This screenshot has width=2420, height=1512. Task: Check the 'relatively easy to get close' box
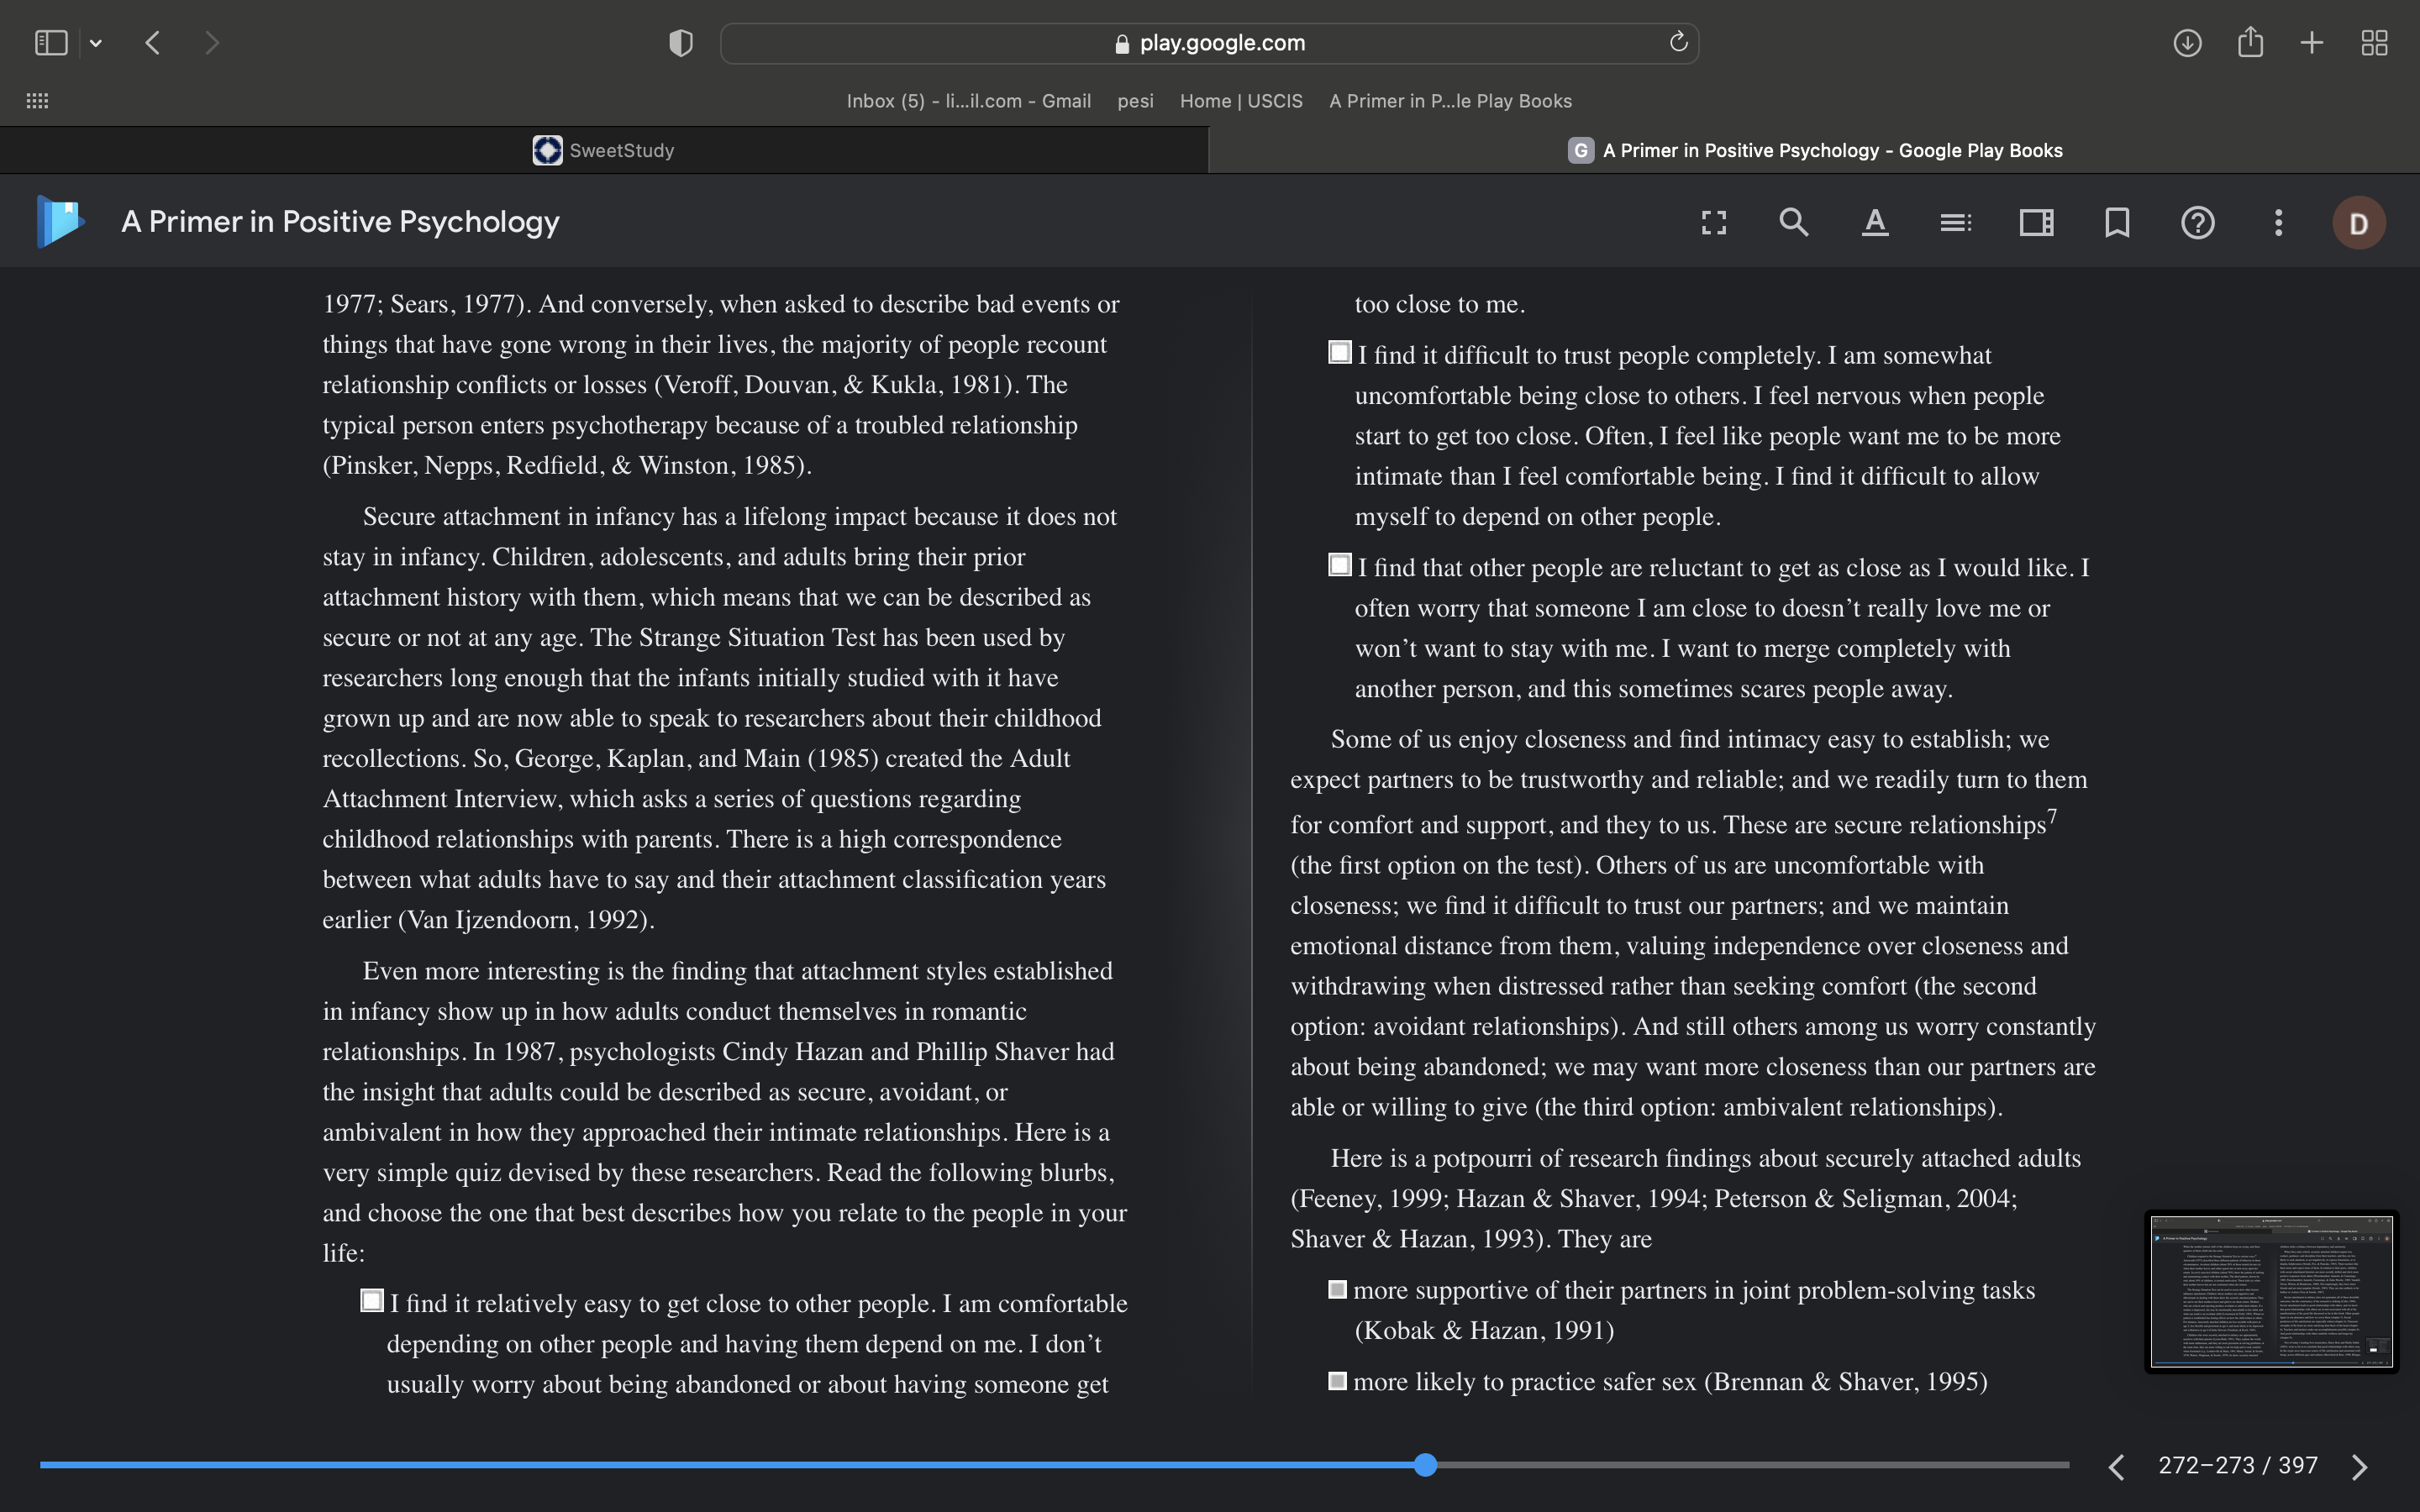tap(372, 1300)
